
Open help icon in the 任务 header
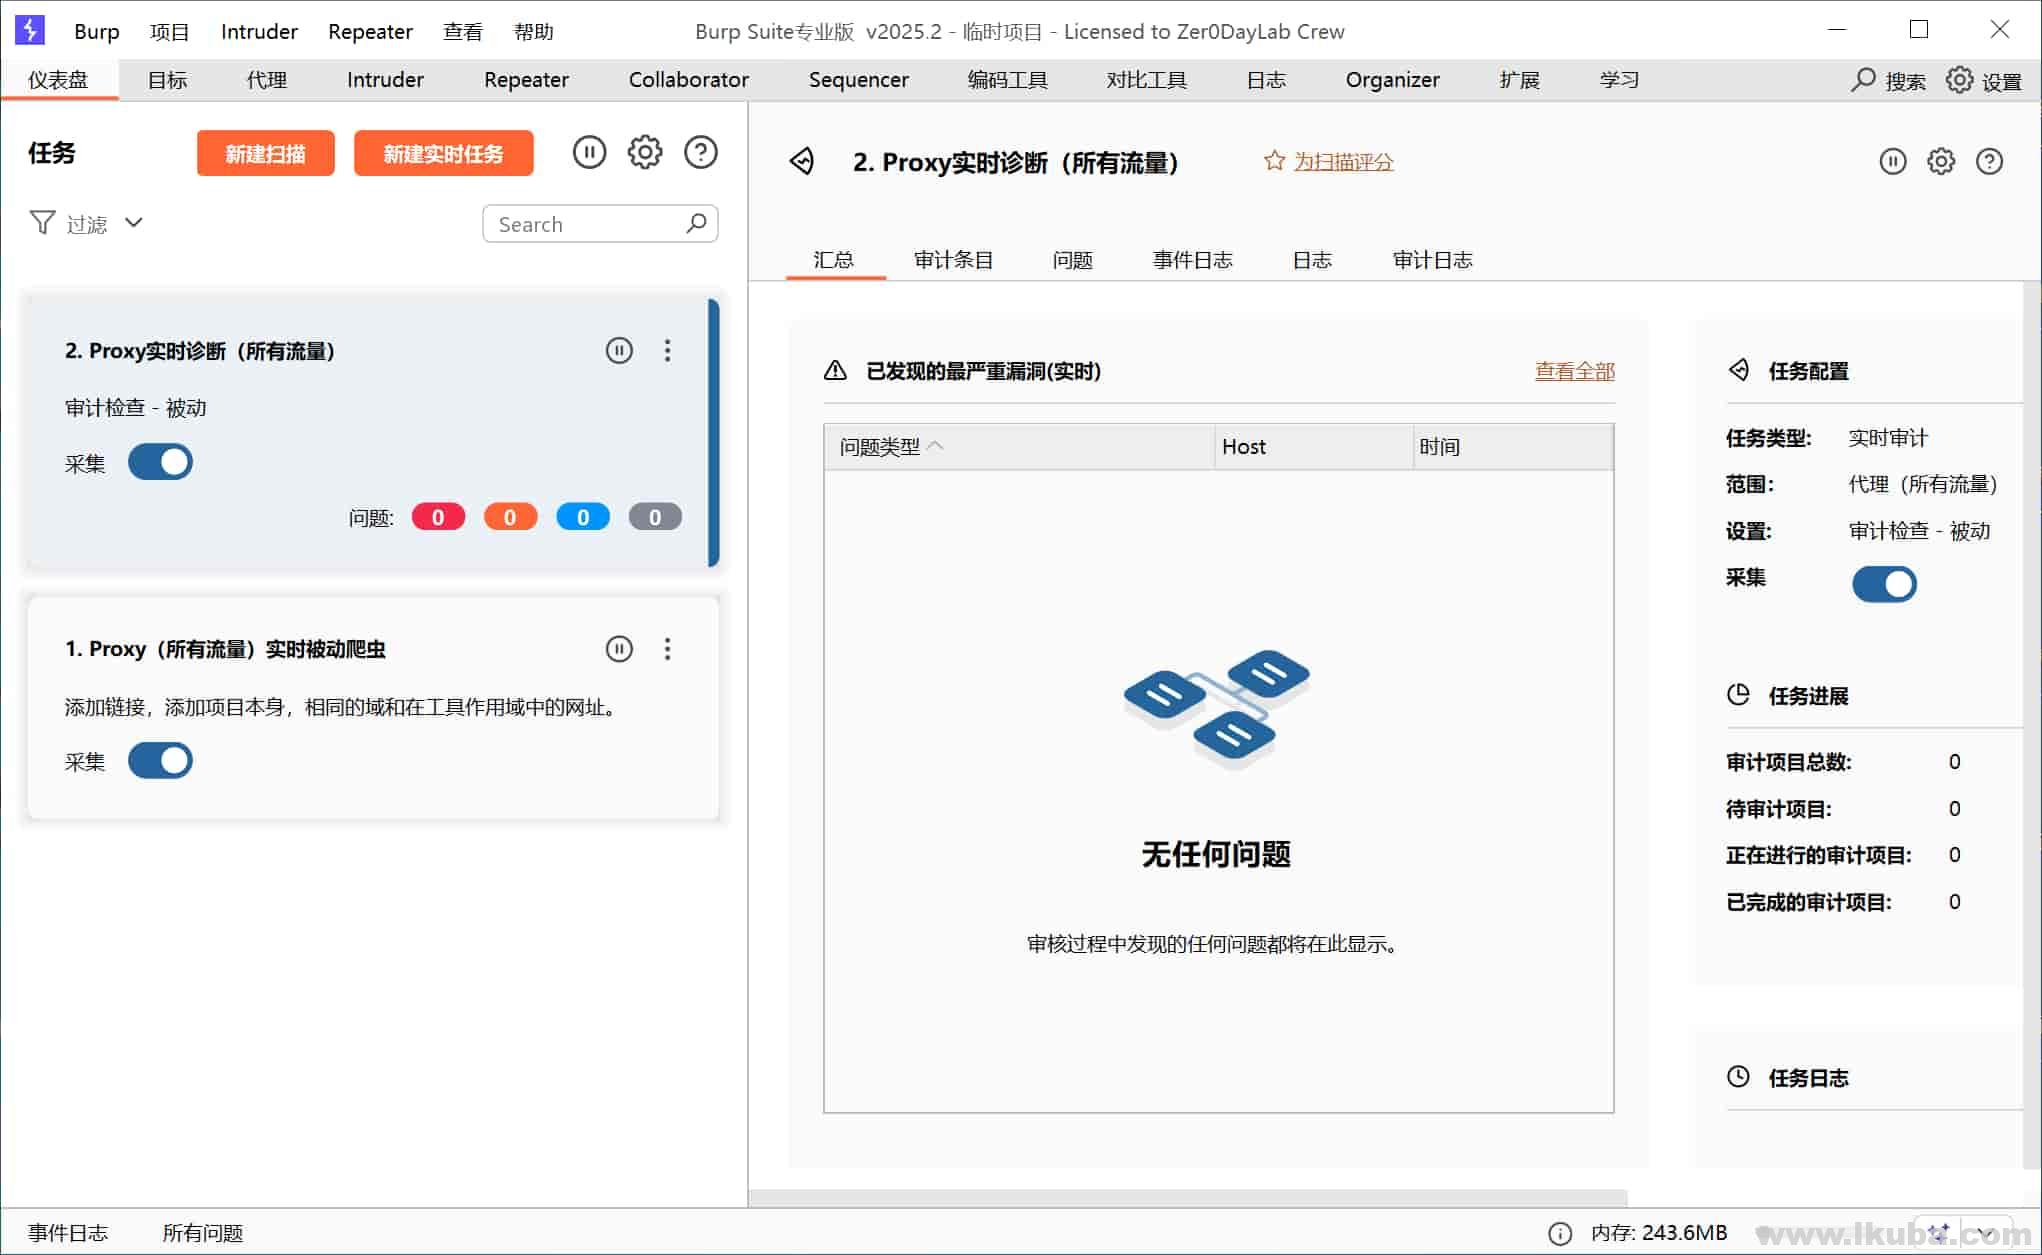(x=701, y=153)
